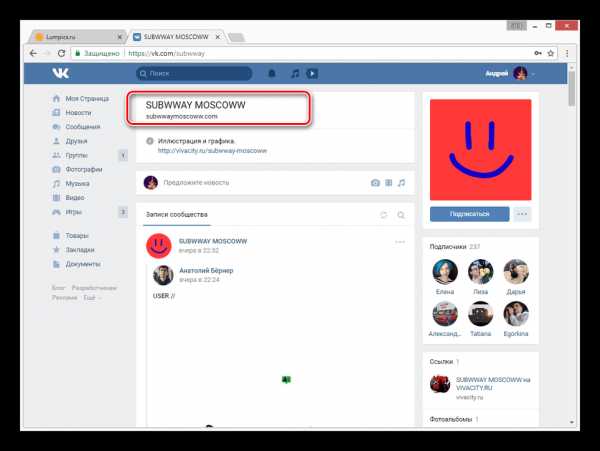
Task: Open community actions three-dot button
Action: [522, 214]
